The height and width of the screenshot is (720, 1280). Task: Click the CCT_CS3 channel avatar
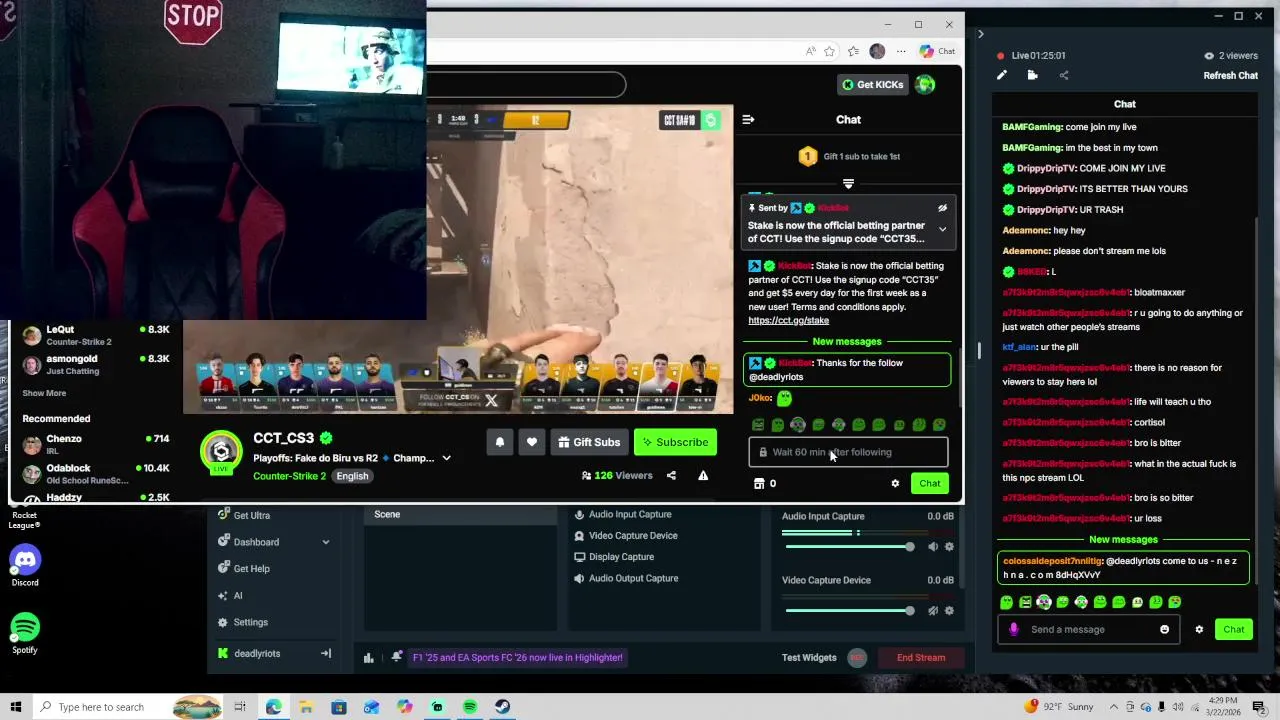pyautogui.click(x=221, y=452)
